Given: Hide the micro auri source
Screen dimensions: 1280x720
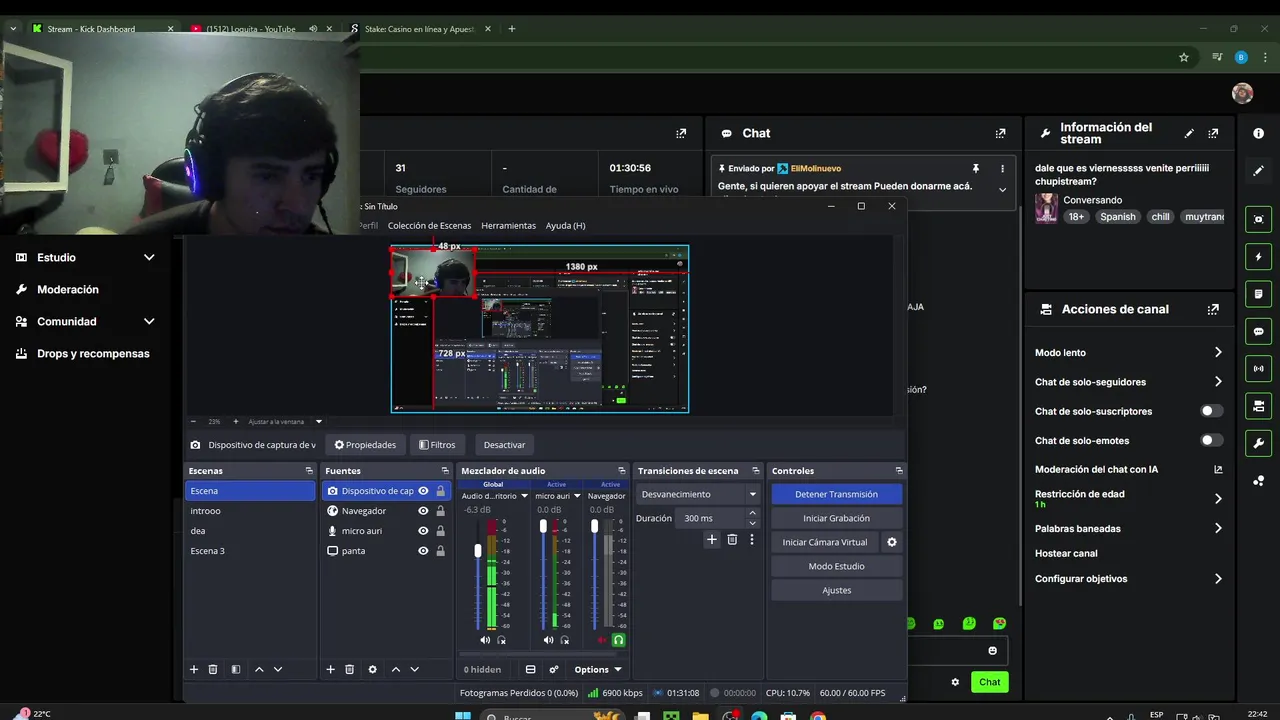Looking at the screenshot, I should [423, 531].
